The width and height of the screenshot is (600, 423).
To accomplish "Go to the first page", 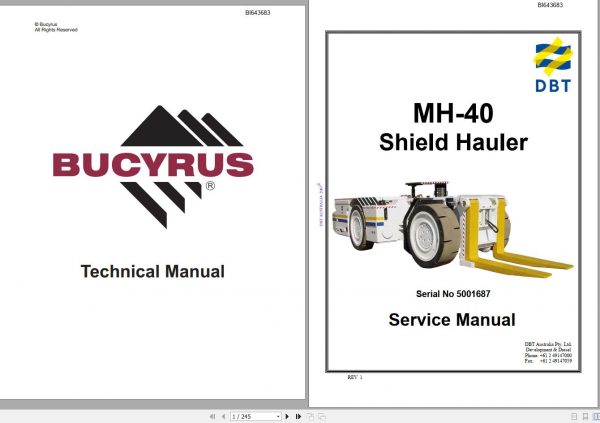I will click(x=212, y=416).
